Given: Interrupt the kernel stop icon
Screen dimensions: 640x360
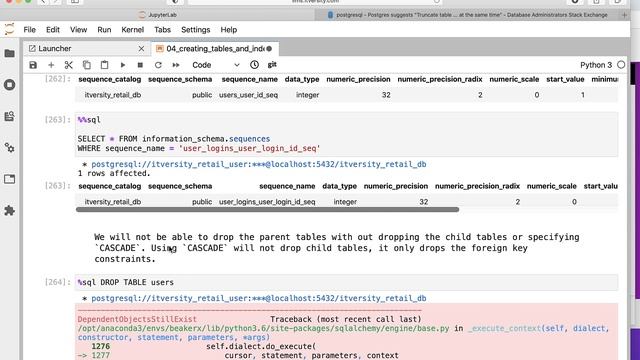Looking at the screenshot, I should pos(140,65).
